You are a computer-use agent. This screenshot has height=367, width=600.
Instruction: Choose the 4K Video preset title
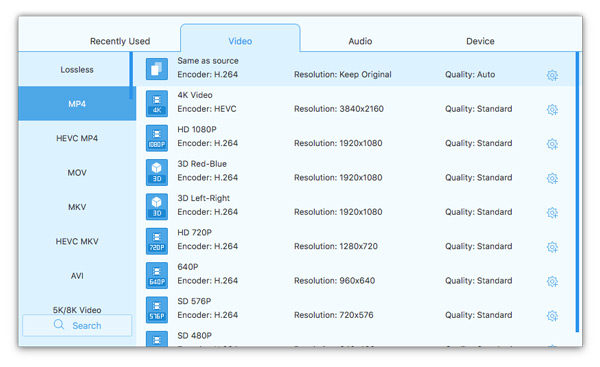(x=195, y=95)
